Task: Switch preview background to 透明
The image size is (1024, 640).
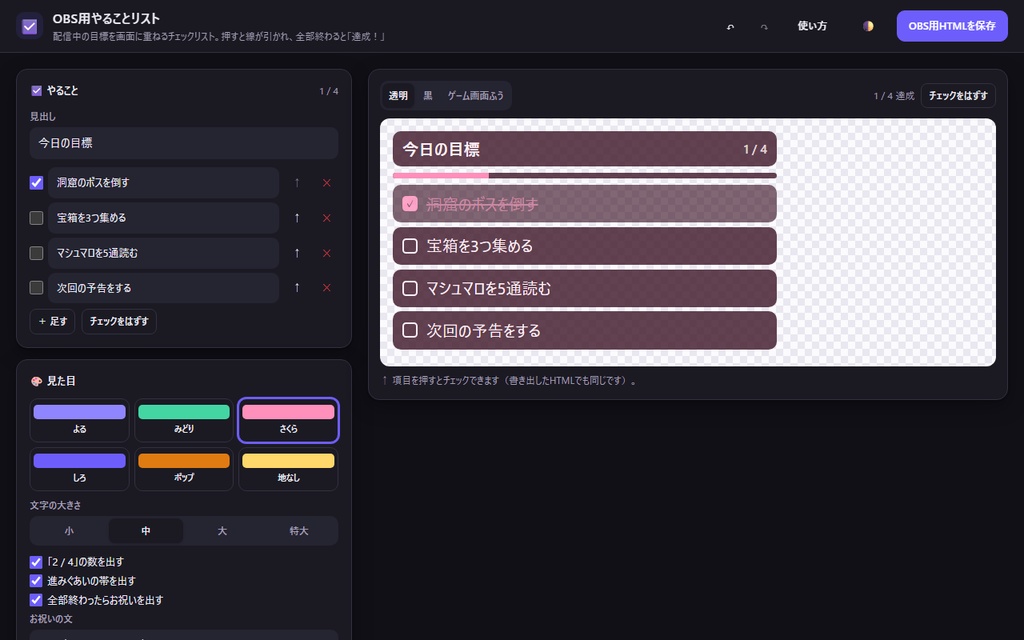Action: click(398, 95)
